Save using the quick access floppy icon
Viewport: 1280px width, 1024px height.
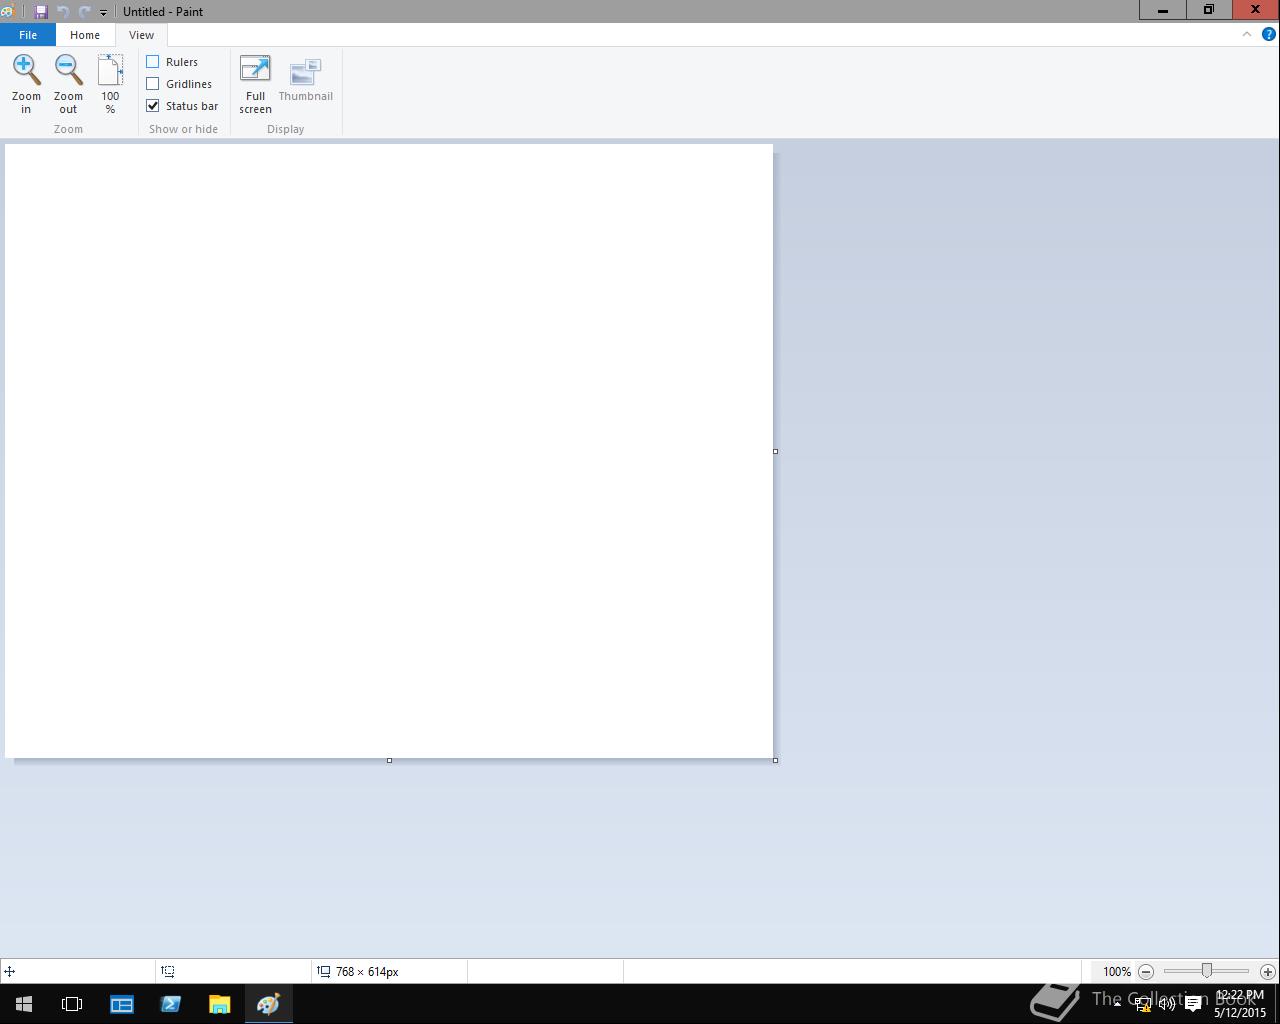point(41,12)
